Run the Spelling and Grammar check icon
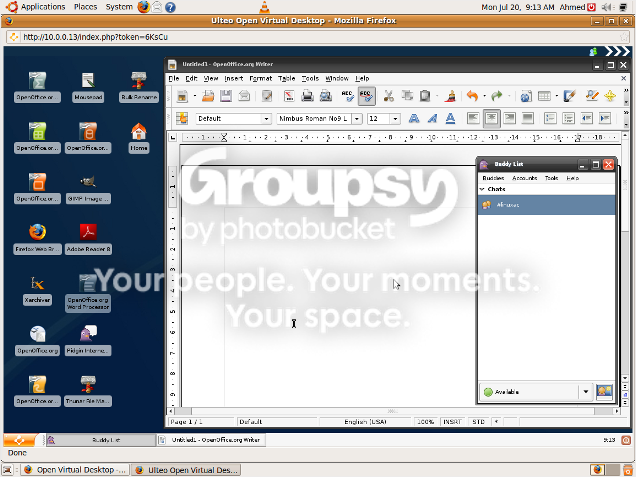 348,96
